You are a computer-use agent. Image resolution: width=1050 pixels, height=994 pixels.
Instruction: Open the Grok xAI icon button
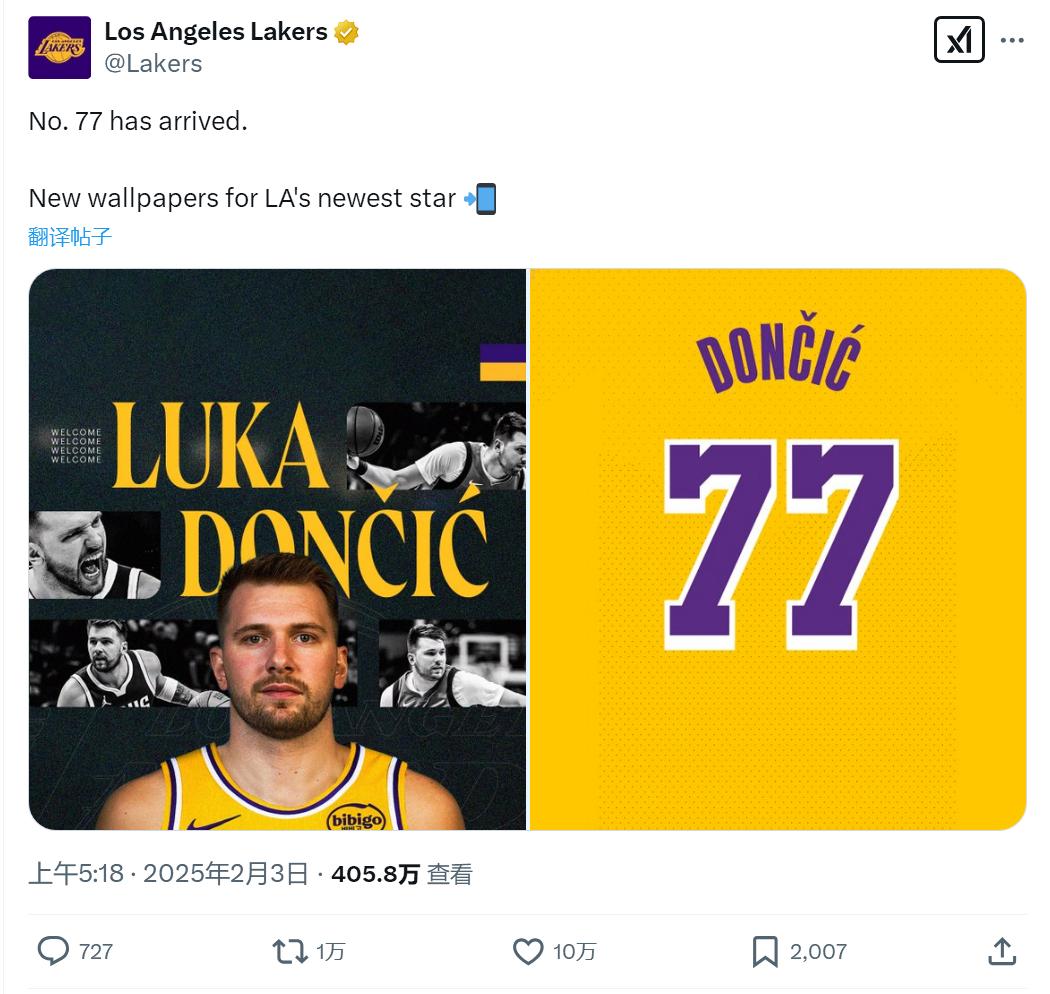click(958, 41)
